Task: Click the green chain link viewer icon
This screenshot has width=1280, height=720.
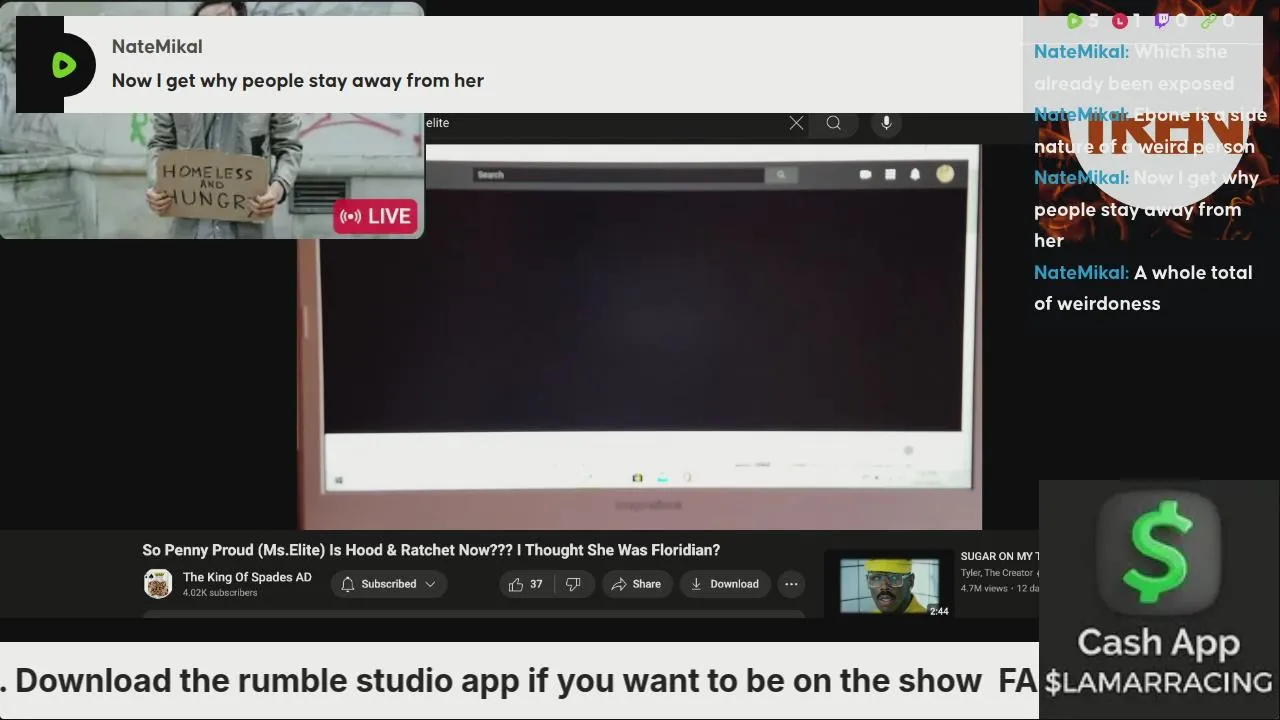Action: pos(1209,20)
